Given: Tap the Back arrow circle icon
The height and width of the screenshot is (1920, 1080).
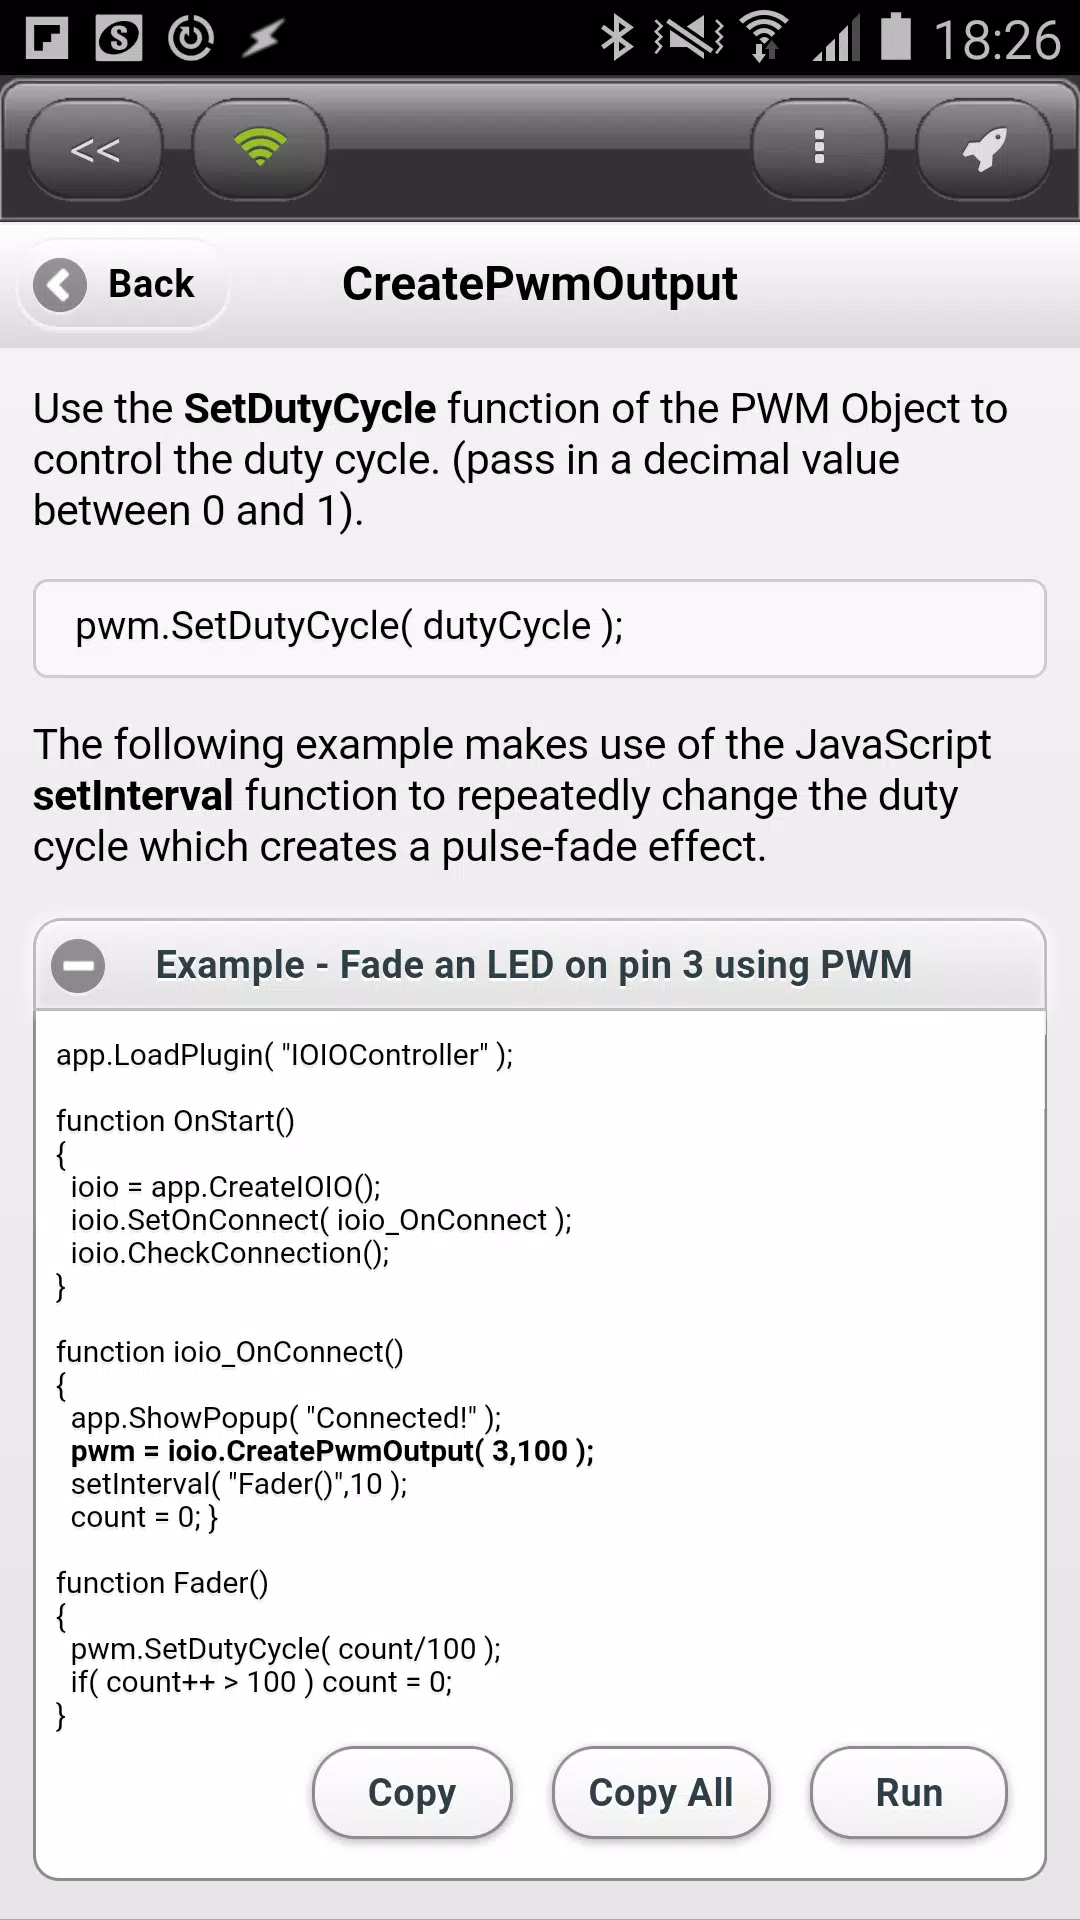Looking at the screenshot, I should coord(60,285).
